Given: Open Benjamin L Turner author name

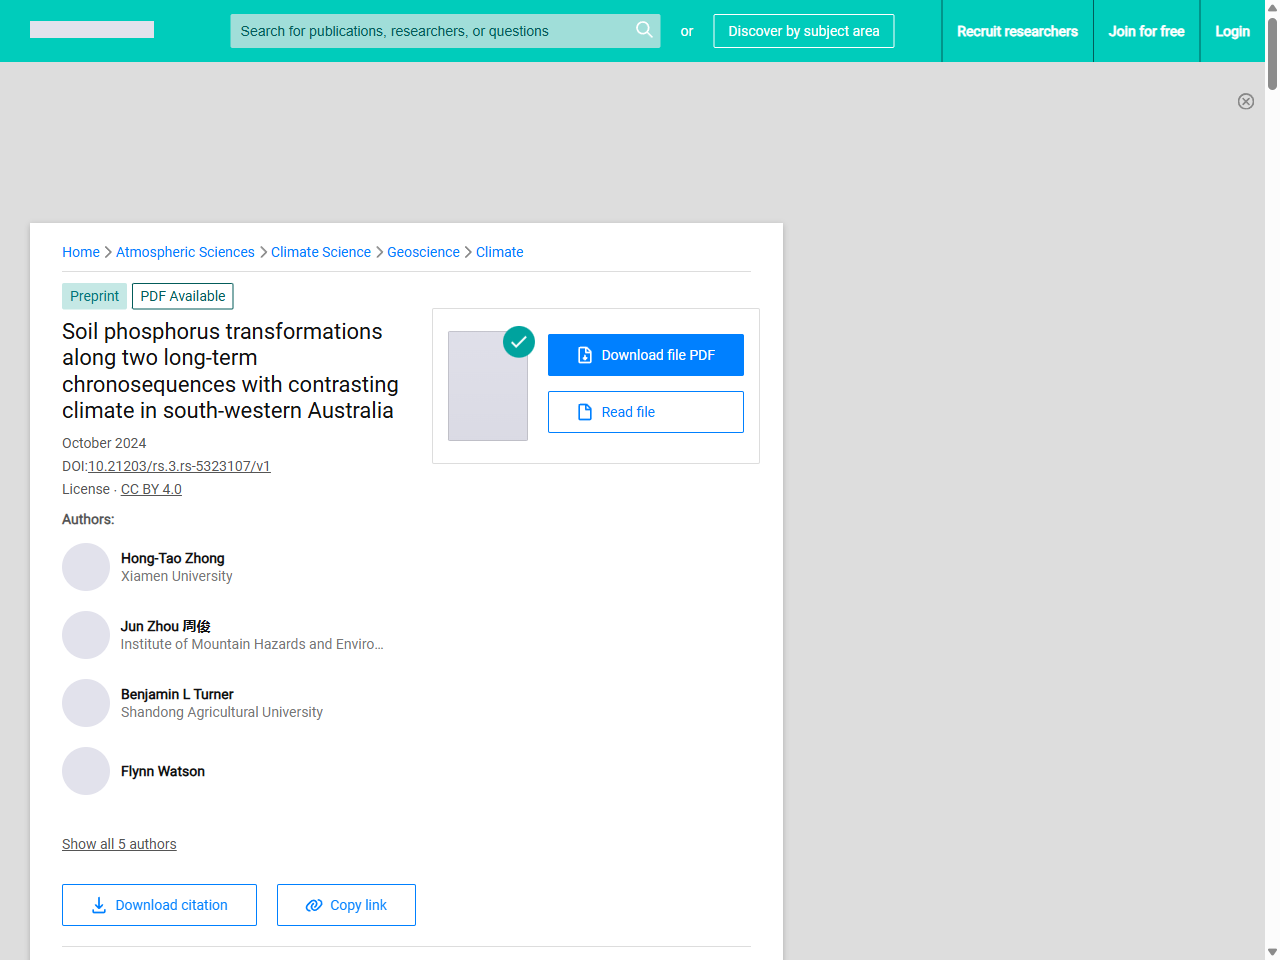Looking at the screenshot, I should click(177, 694).
